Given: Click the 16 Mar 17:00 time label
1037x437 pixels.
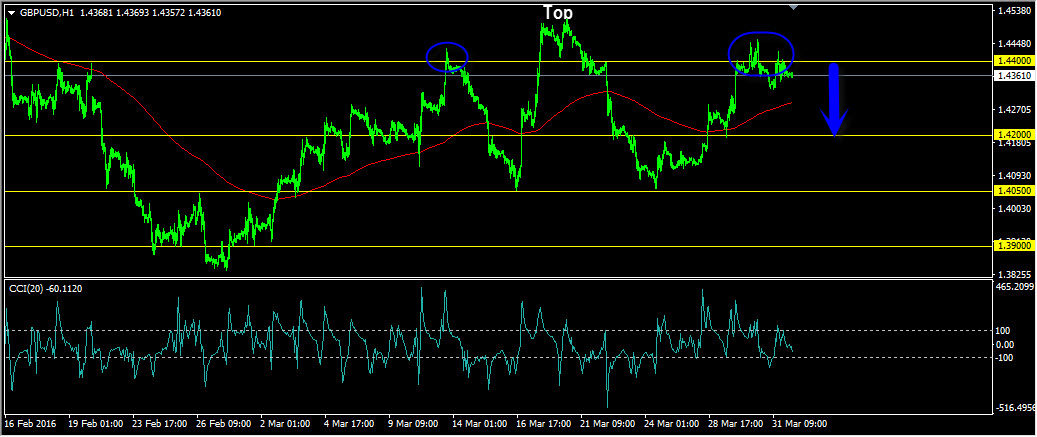Looking at the screenshot, I should [544, 423].
